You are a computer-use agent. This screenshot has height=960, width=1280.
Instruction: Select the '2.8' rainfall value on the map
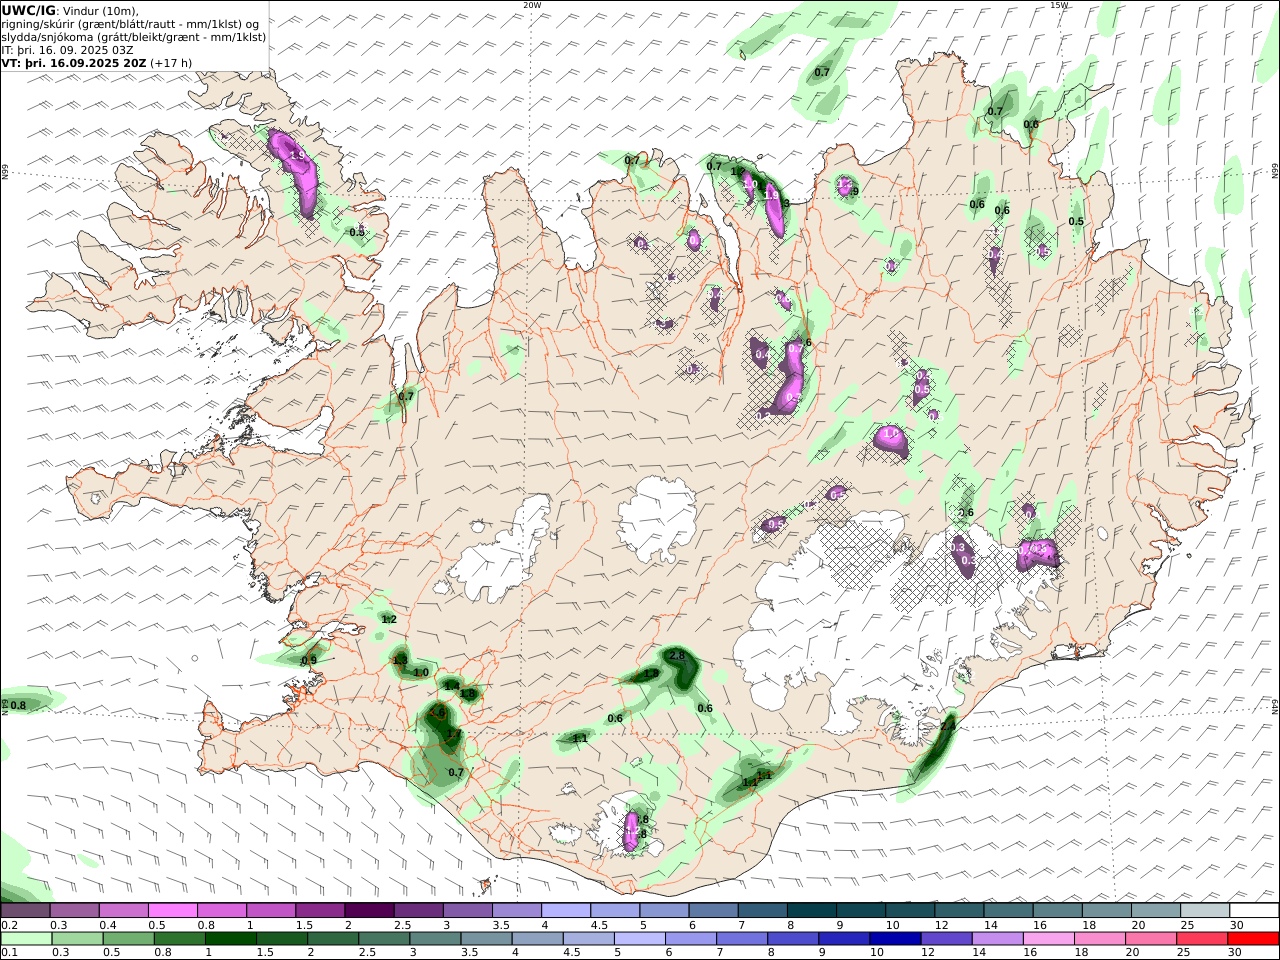pos(677,655)
